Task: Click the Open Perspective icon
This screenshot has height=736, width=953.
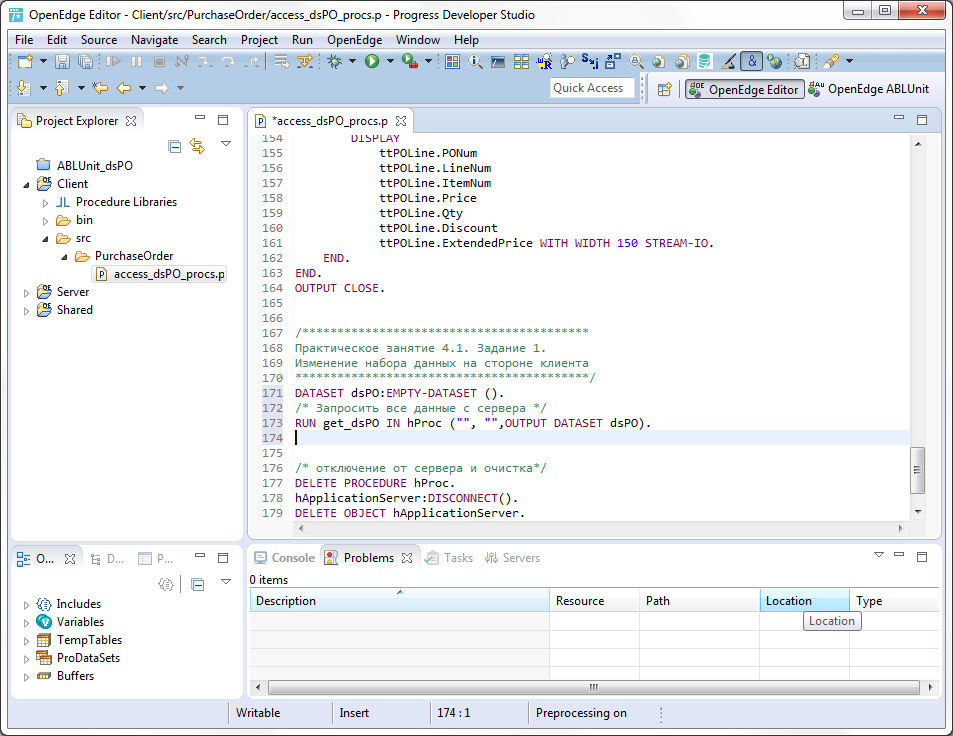Action: coord(664,89)
